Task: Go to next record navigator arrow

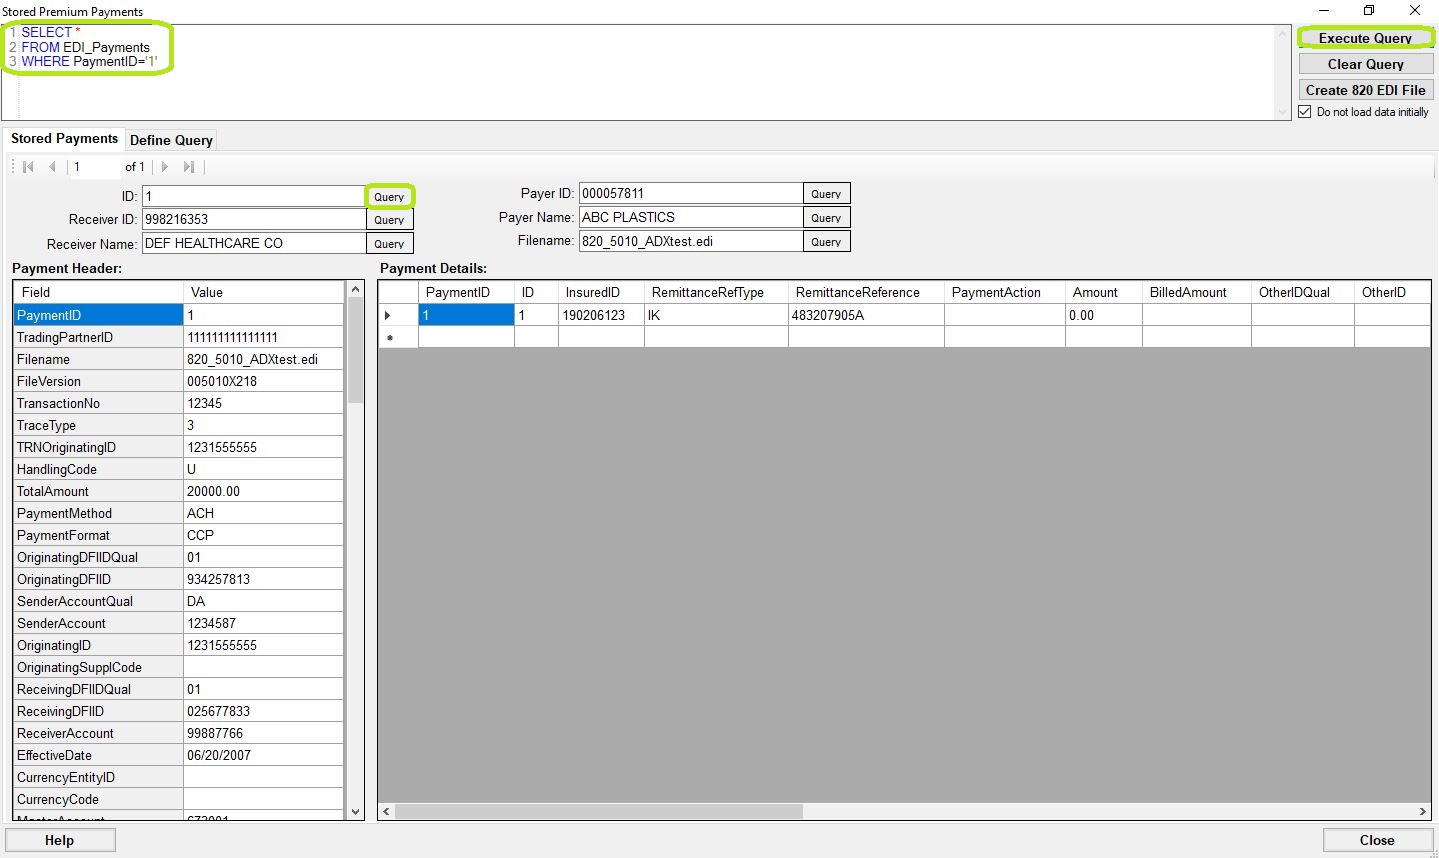Action: click(x=165, y=167)
